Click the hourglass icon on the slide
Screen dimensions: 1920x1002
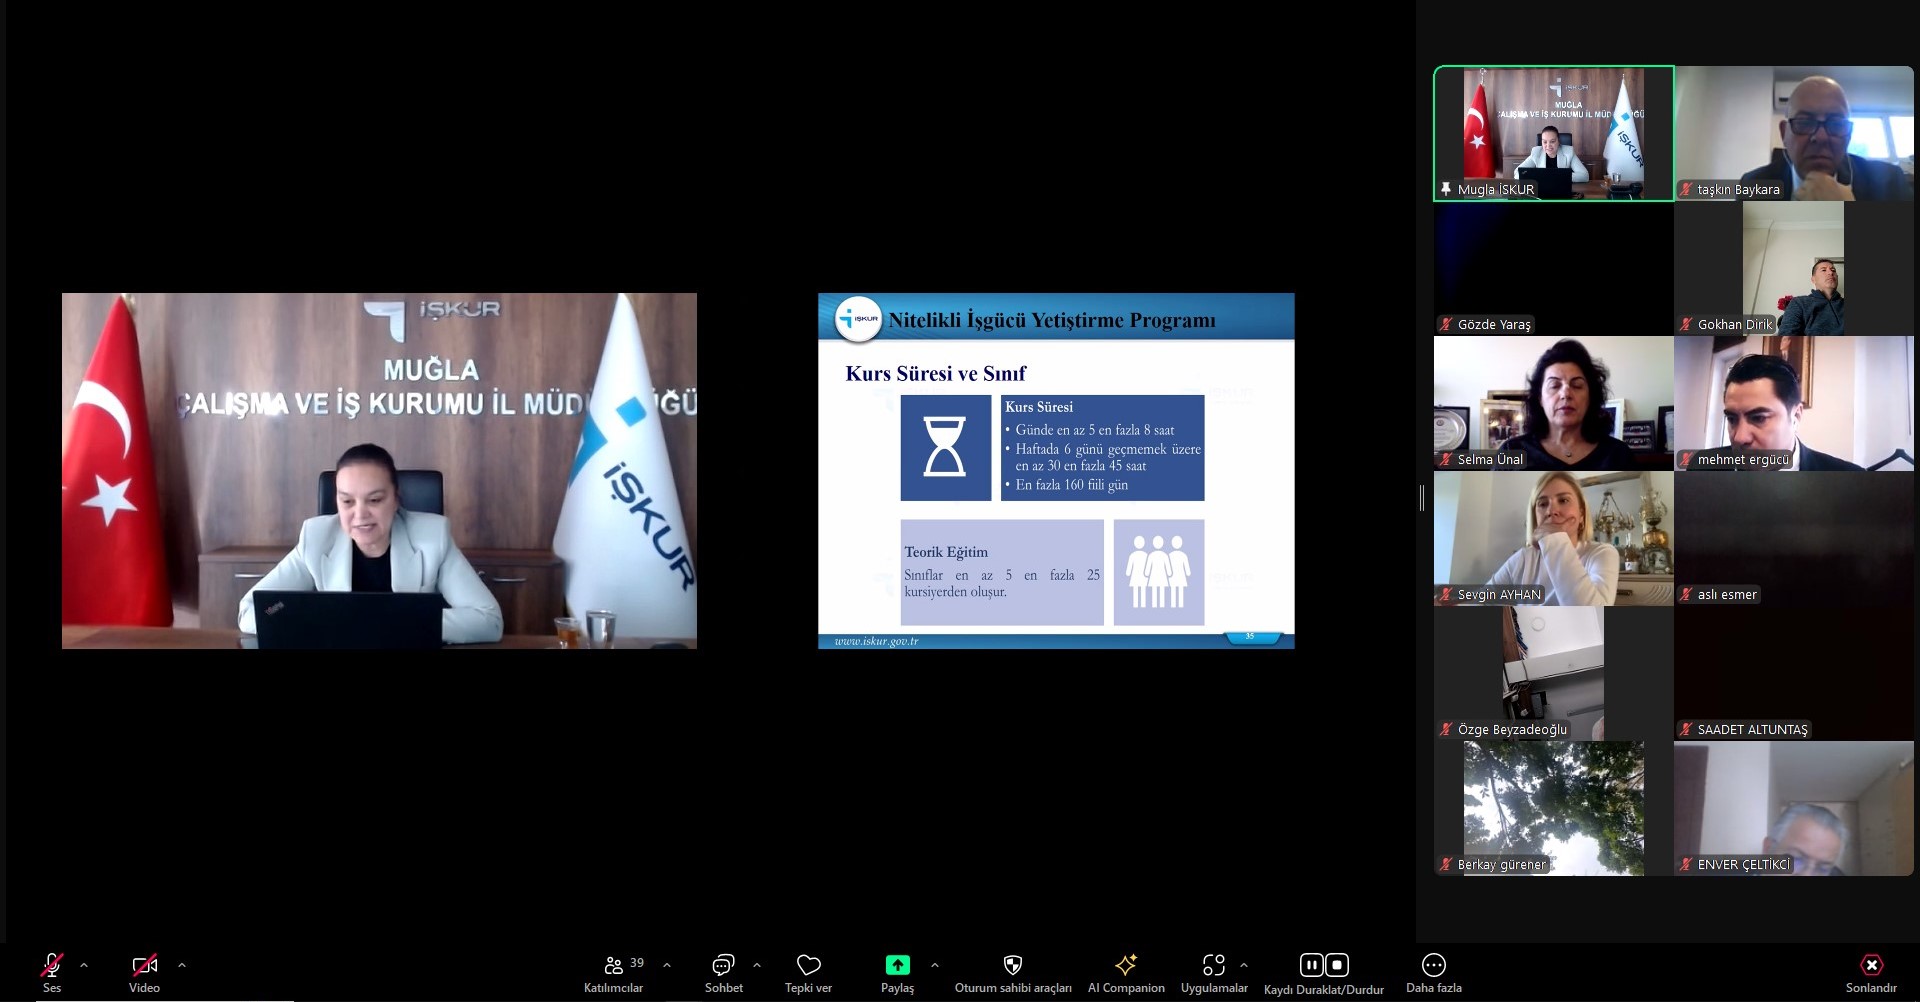(x=945, y=447)
